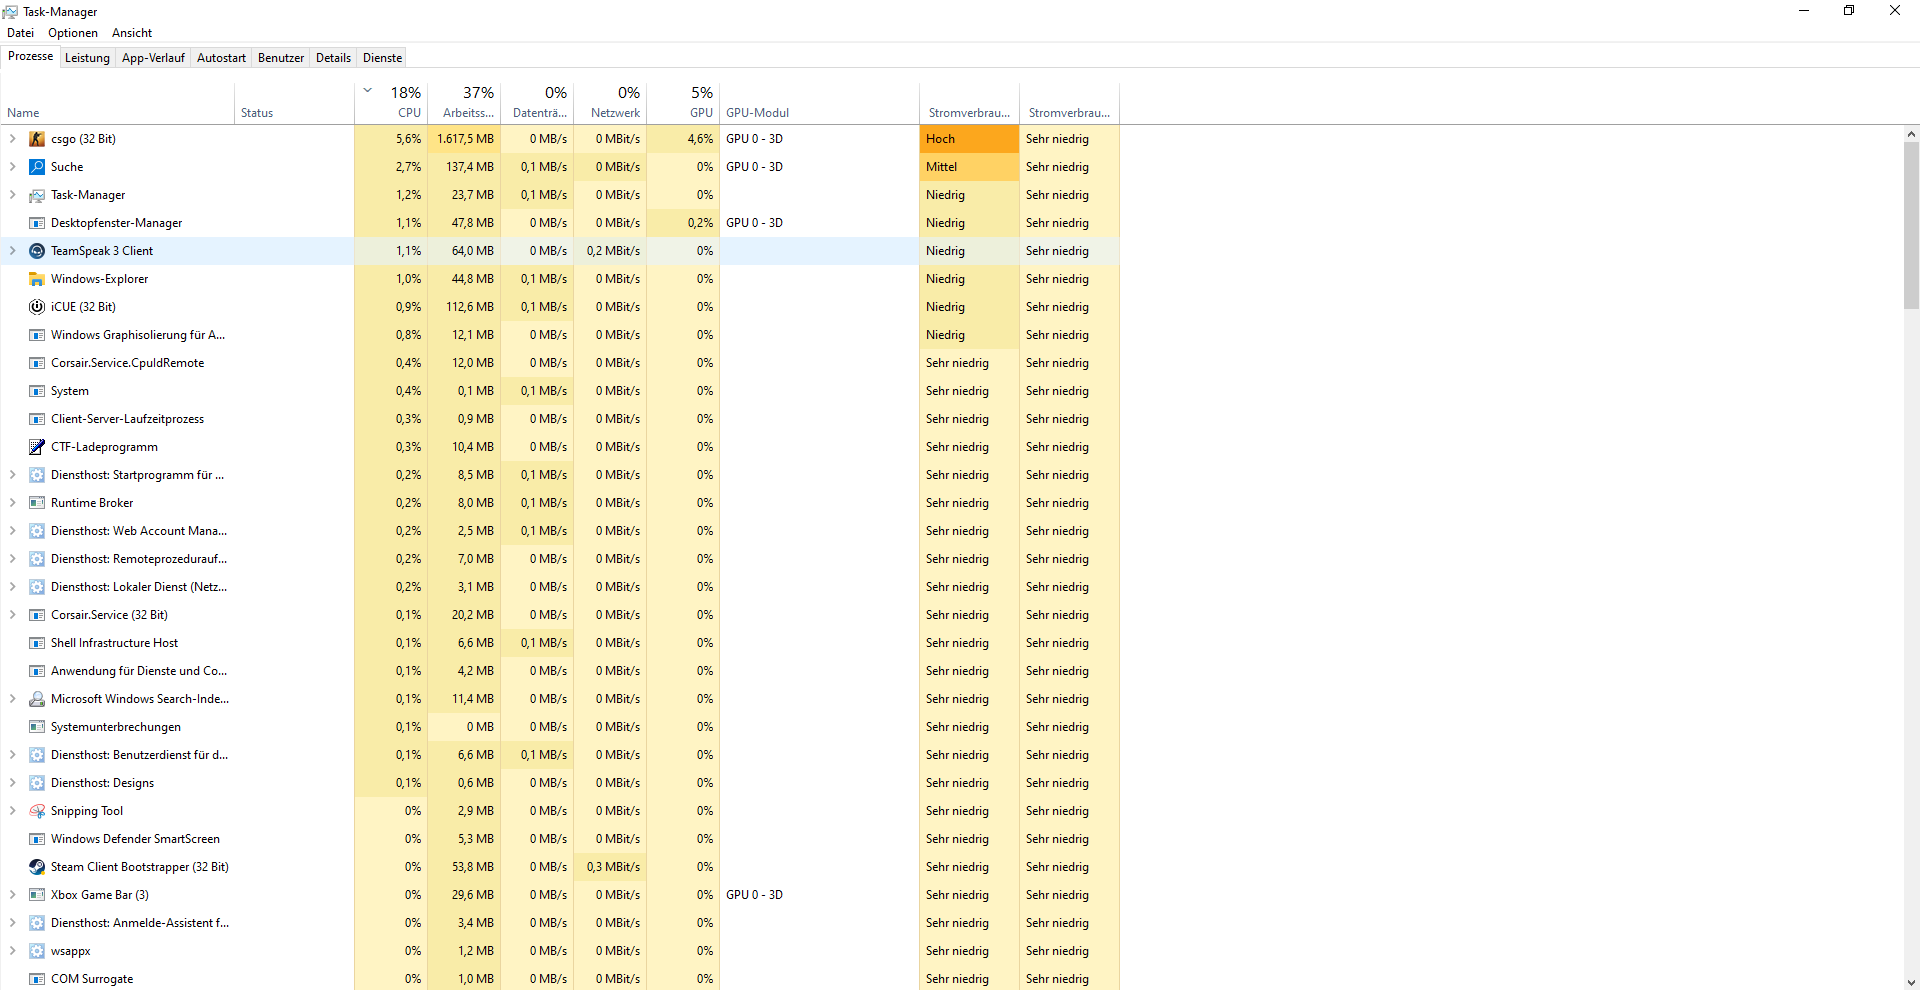
Task: Switch to the Leistung tab
Action: click(87, 58)
